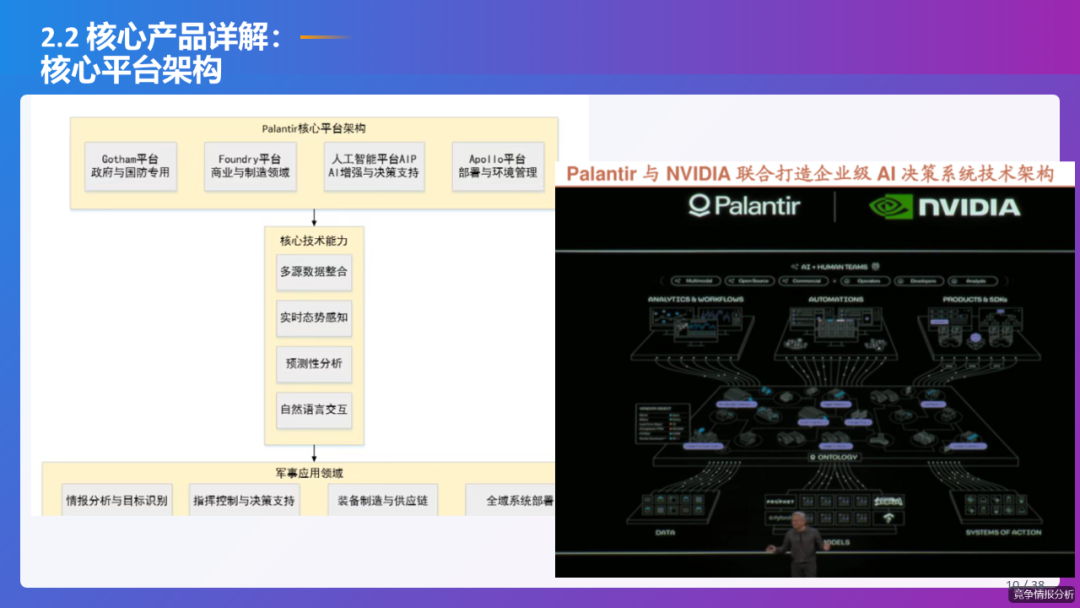1080x608 pixels.
Task: Click the "ONTOLOGY" label in the image
Action: point(833,457)
